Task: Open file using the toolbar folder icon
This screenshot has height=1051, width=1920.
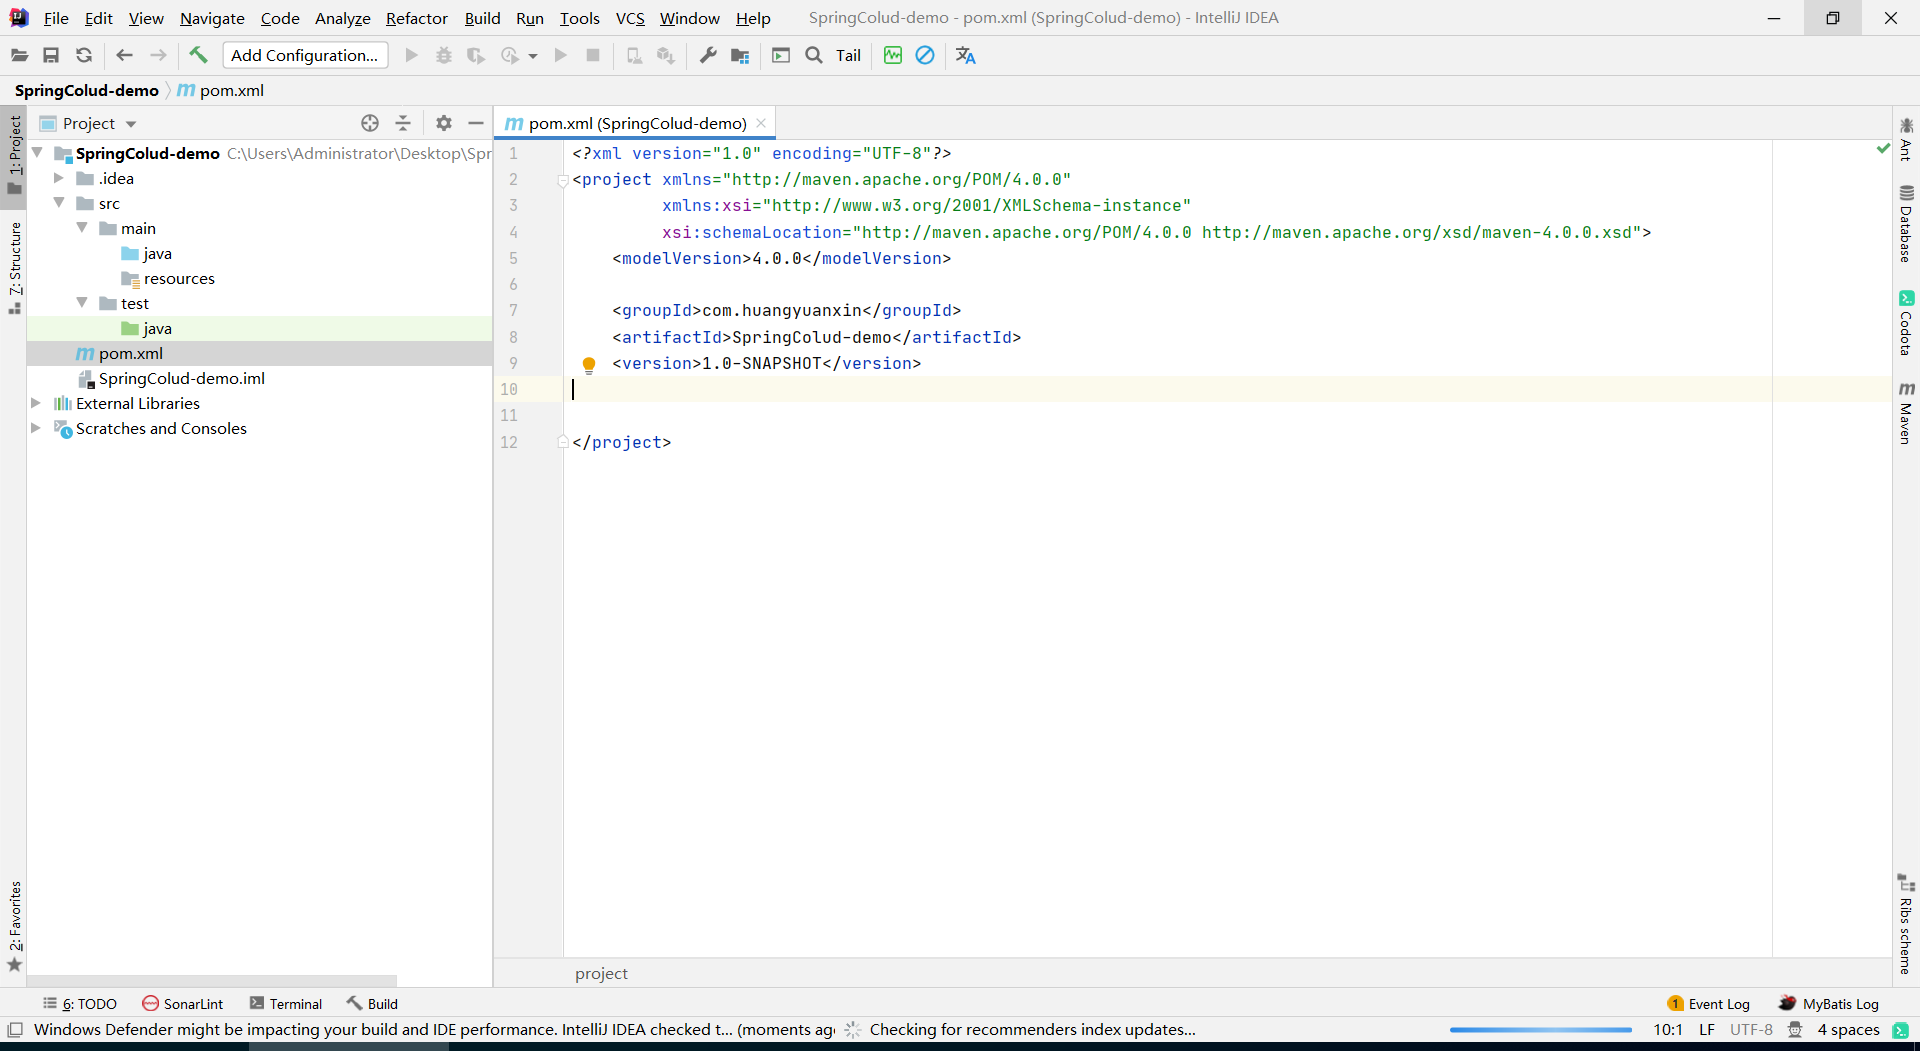Action: coord(20,56)
